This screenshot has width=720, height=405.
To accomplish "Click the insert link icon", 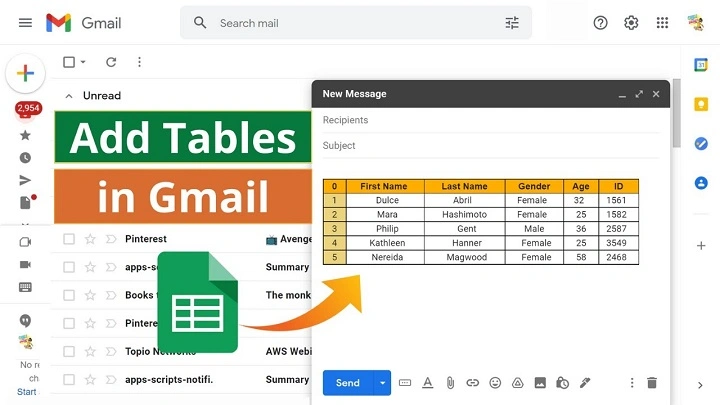I will click(472, 383).
